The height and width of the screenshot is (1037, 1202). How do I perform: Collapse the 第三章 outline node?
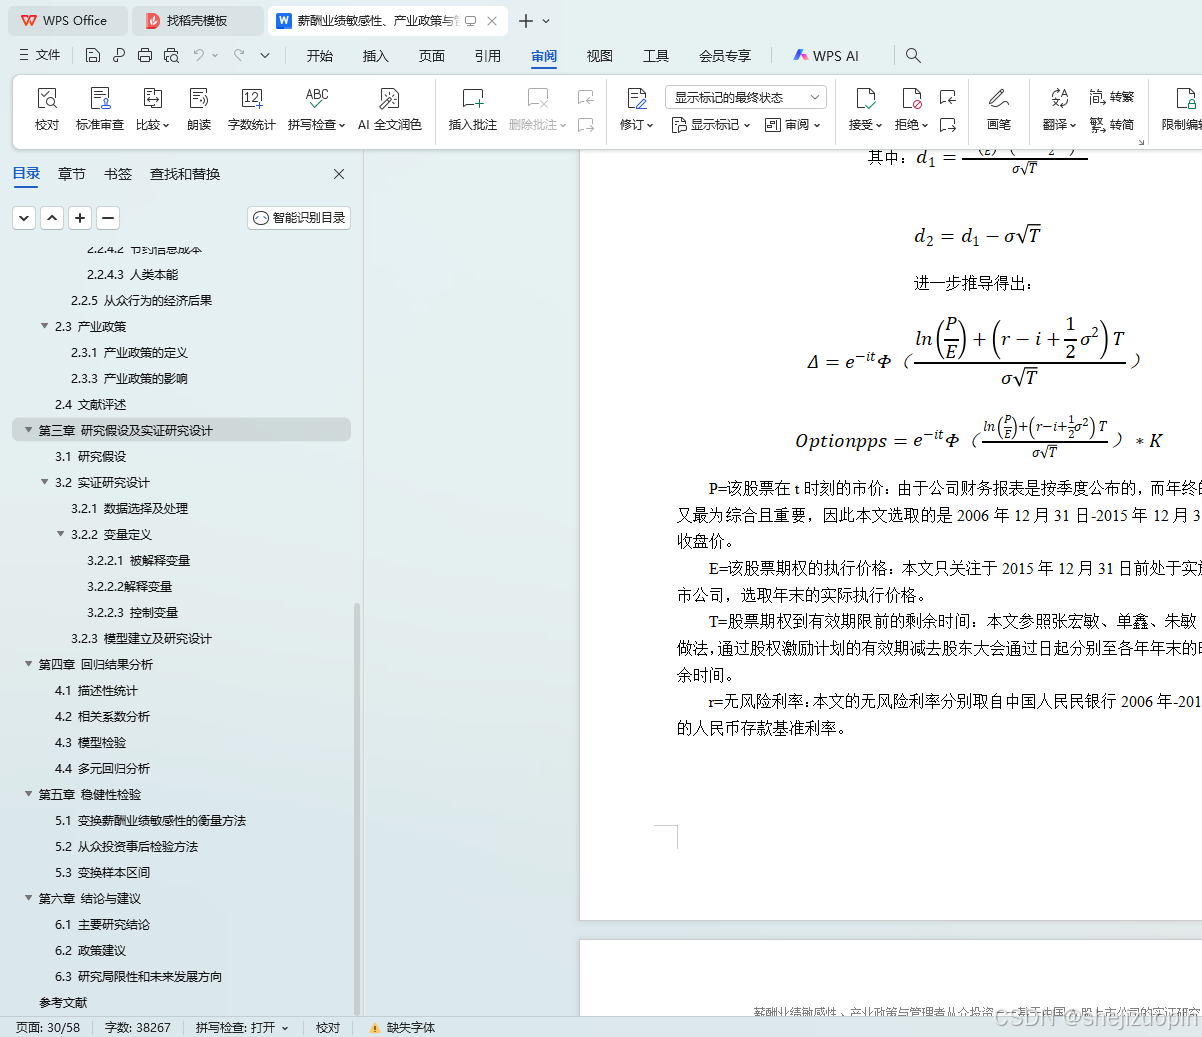(28, 430)
